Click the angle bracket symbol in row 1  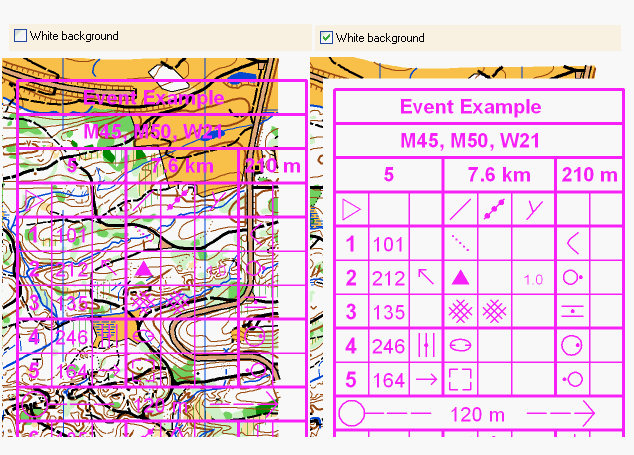(x=572, y=243)
